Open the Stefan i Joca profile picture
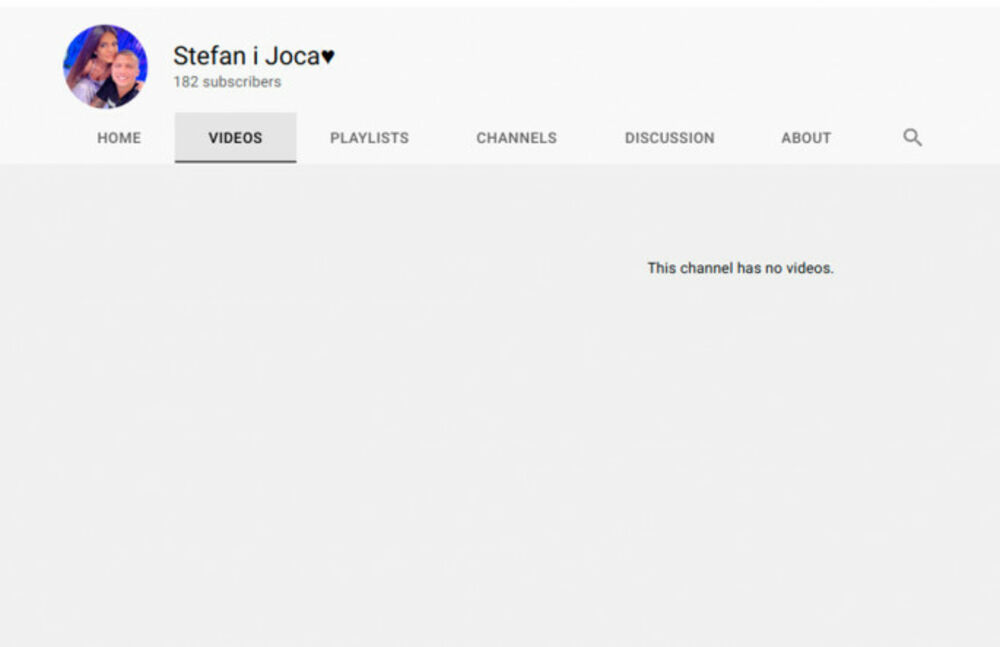The width and height of the screenshot is (1000, 647). pyautogui.click(x=105, y=67)
